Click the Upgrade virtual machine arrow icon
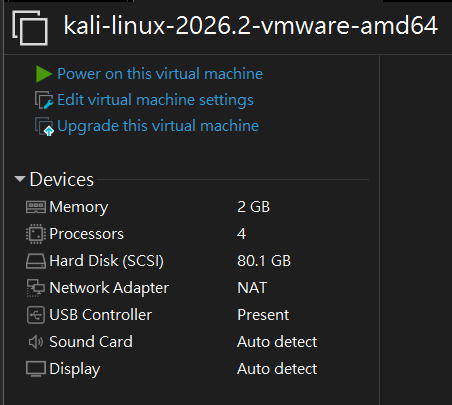The image size is (452, 405). [44, 126]
